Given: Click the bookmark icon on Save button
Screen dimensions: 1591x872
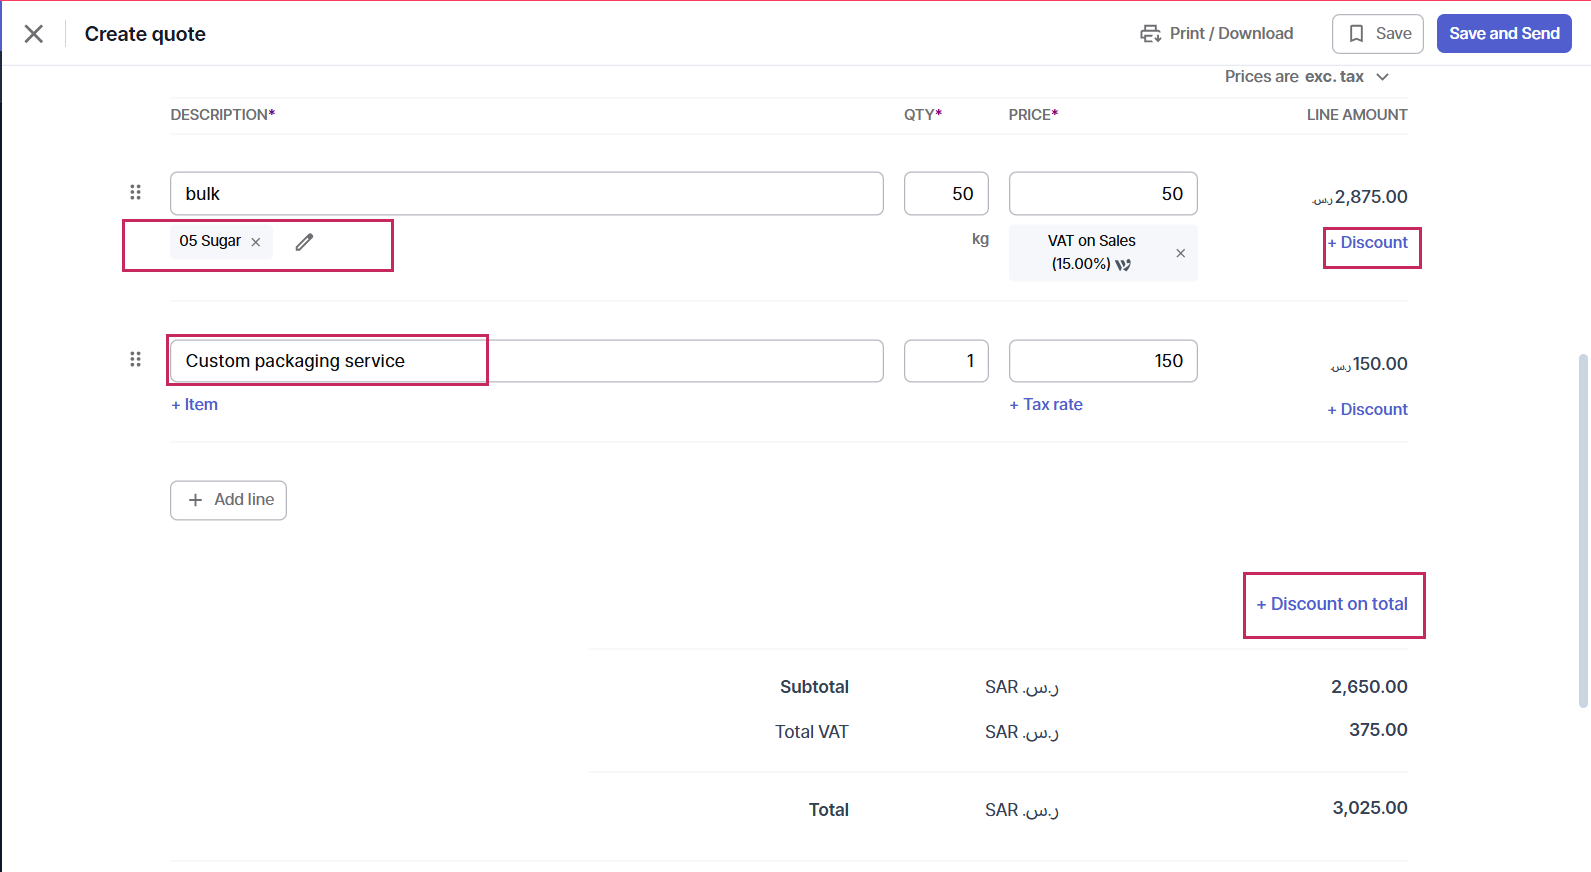Looking at the screenshot, I should click(x=1356, y=34).
